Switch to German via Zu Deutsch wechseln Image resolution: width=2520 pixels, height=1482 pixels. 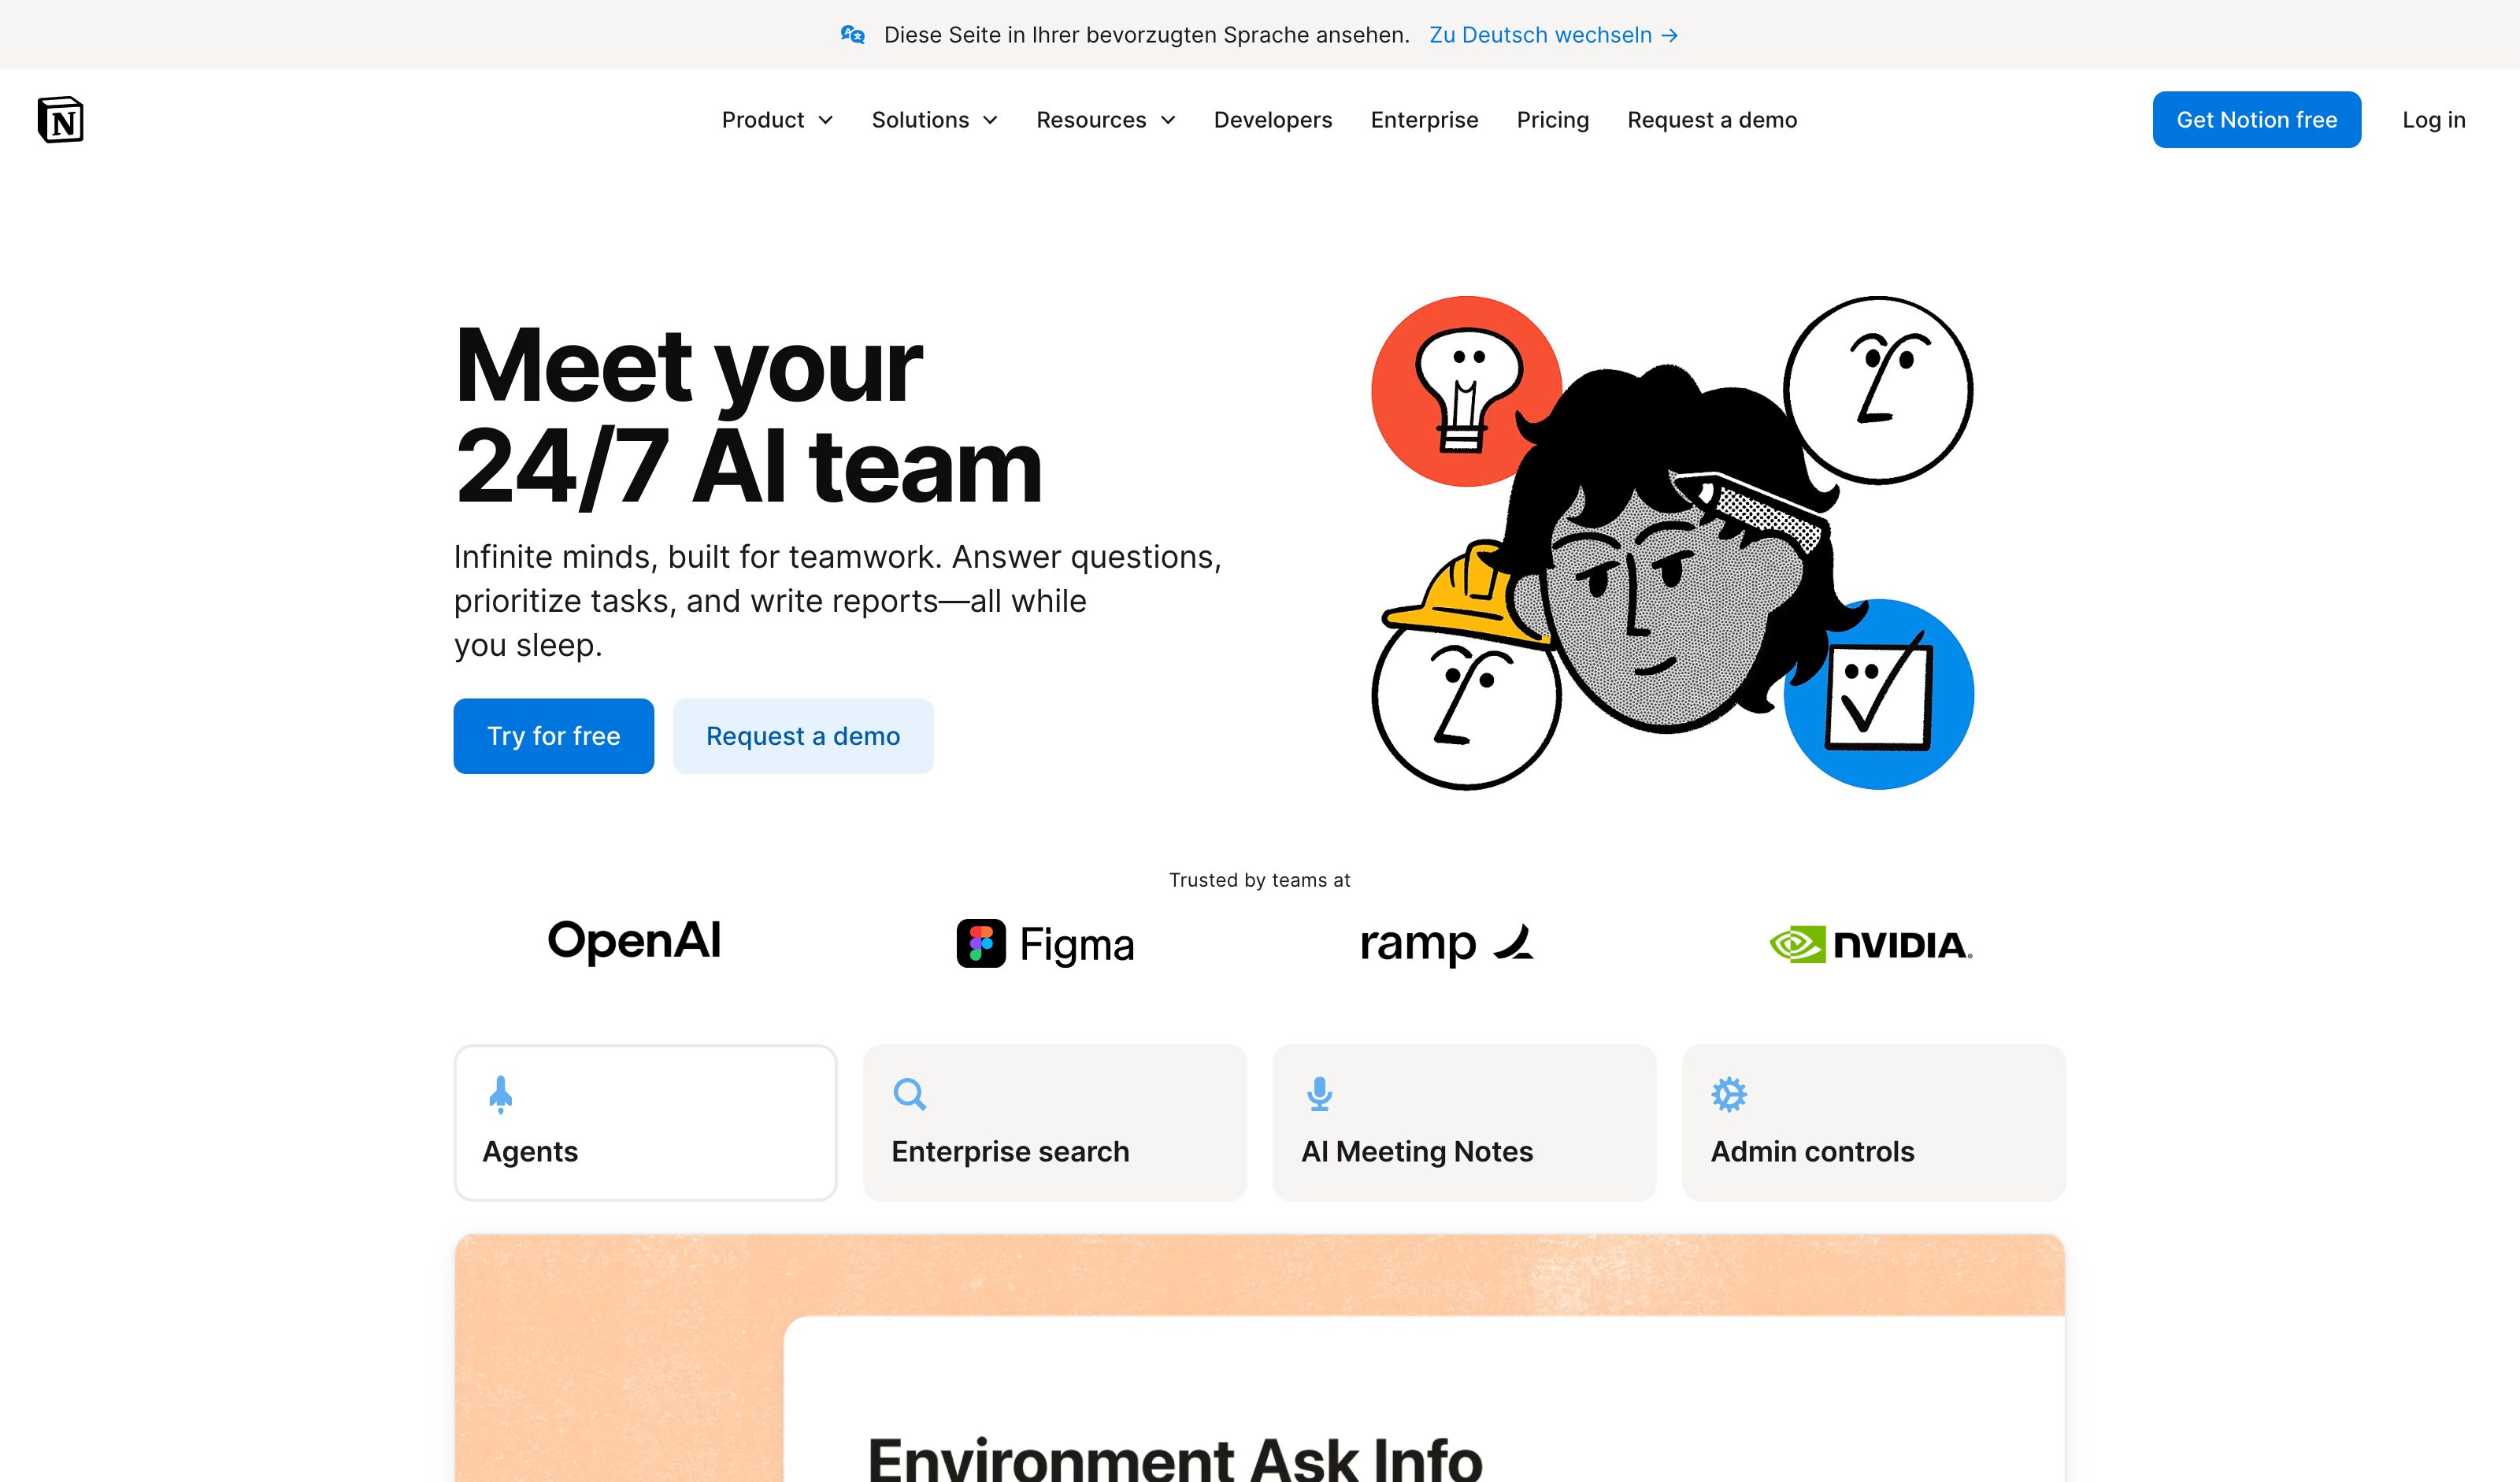coord(1553,35)
